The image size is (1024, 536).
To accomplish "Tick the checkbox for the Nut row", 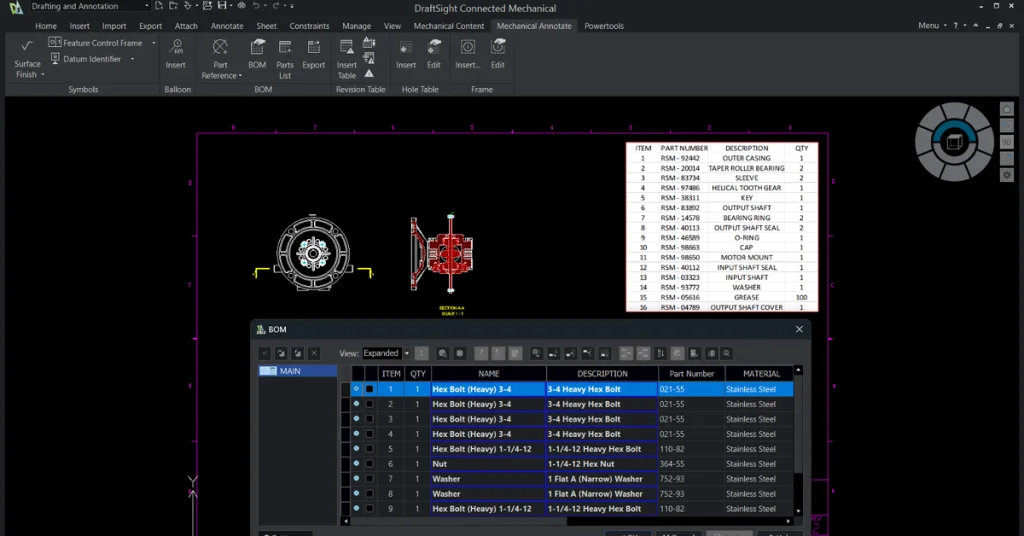I will click(369, 464).
